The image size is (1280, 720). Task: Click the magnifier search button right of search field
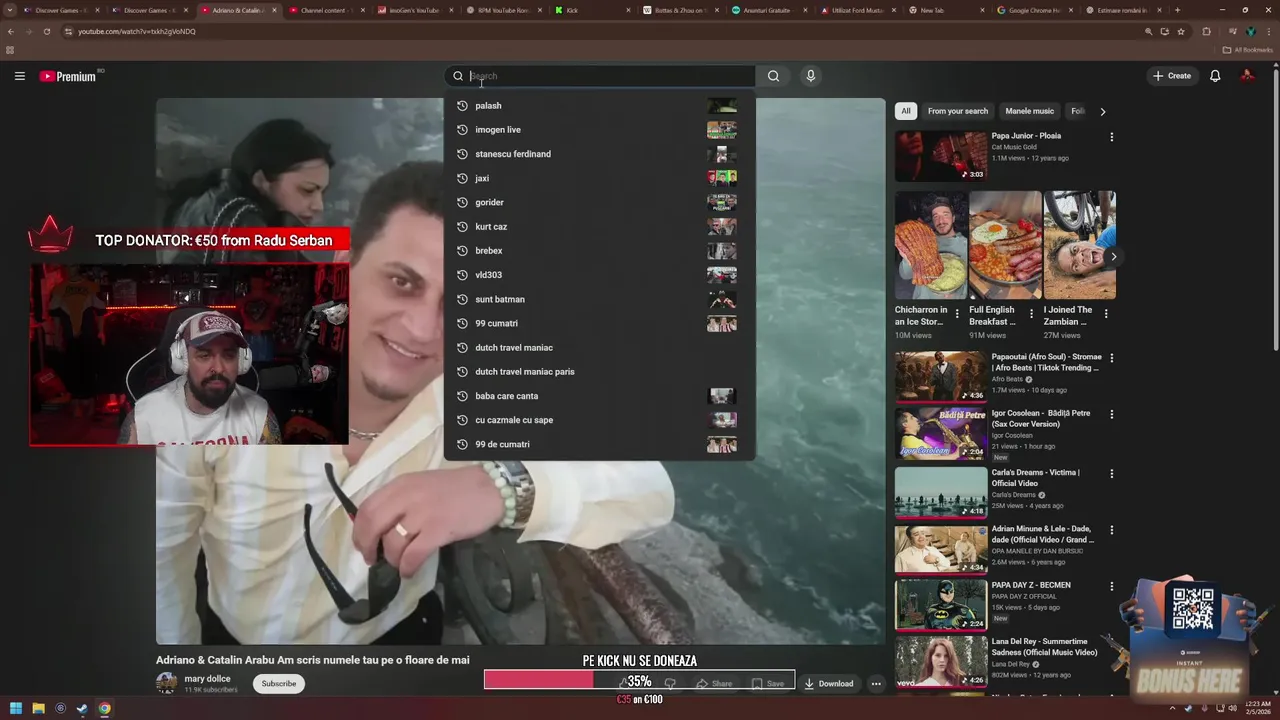point(773,76)
